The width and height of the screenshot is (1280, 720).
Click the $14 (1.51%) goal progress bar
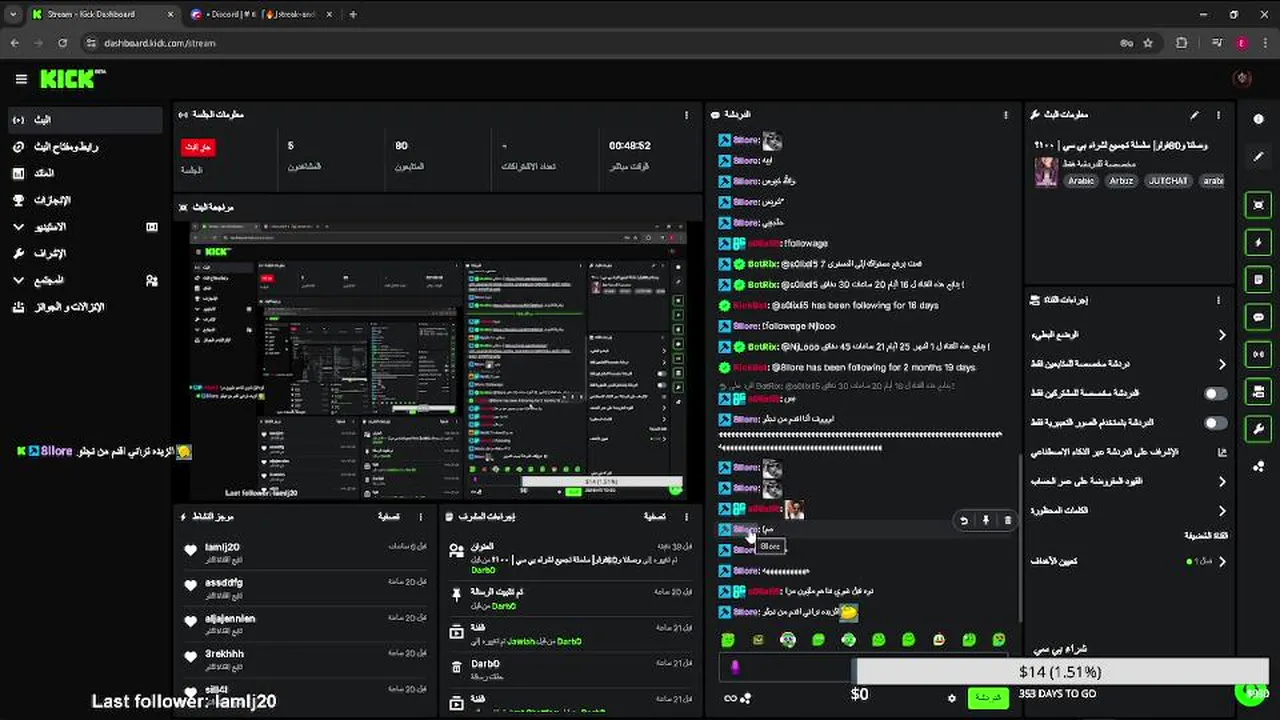(1060, 672)
